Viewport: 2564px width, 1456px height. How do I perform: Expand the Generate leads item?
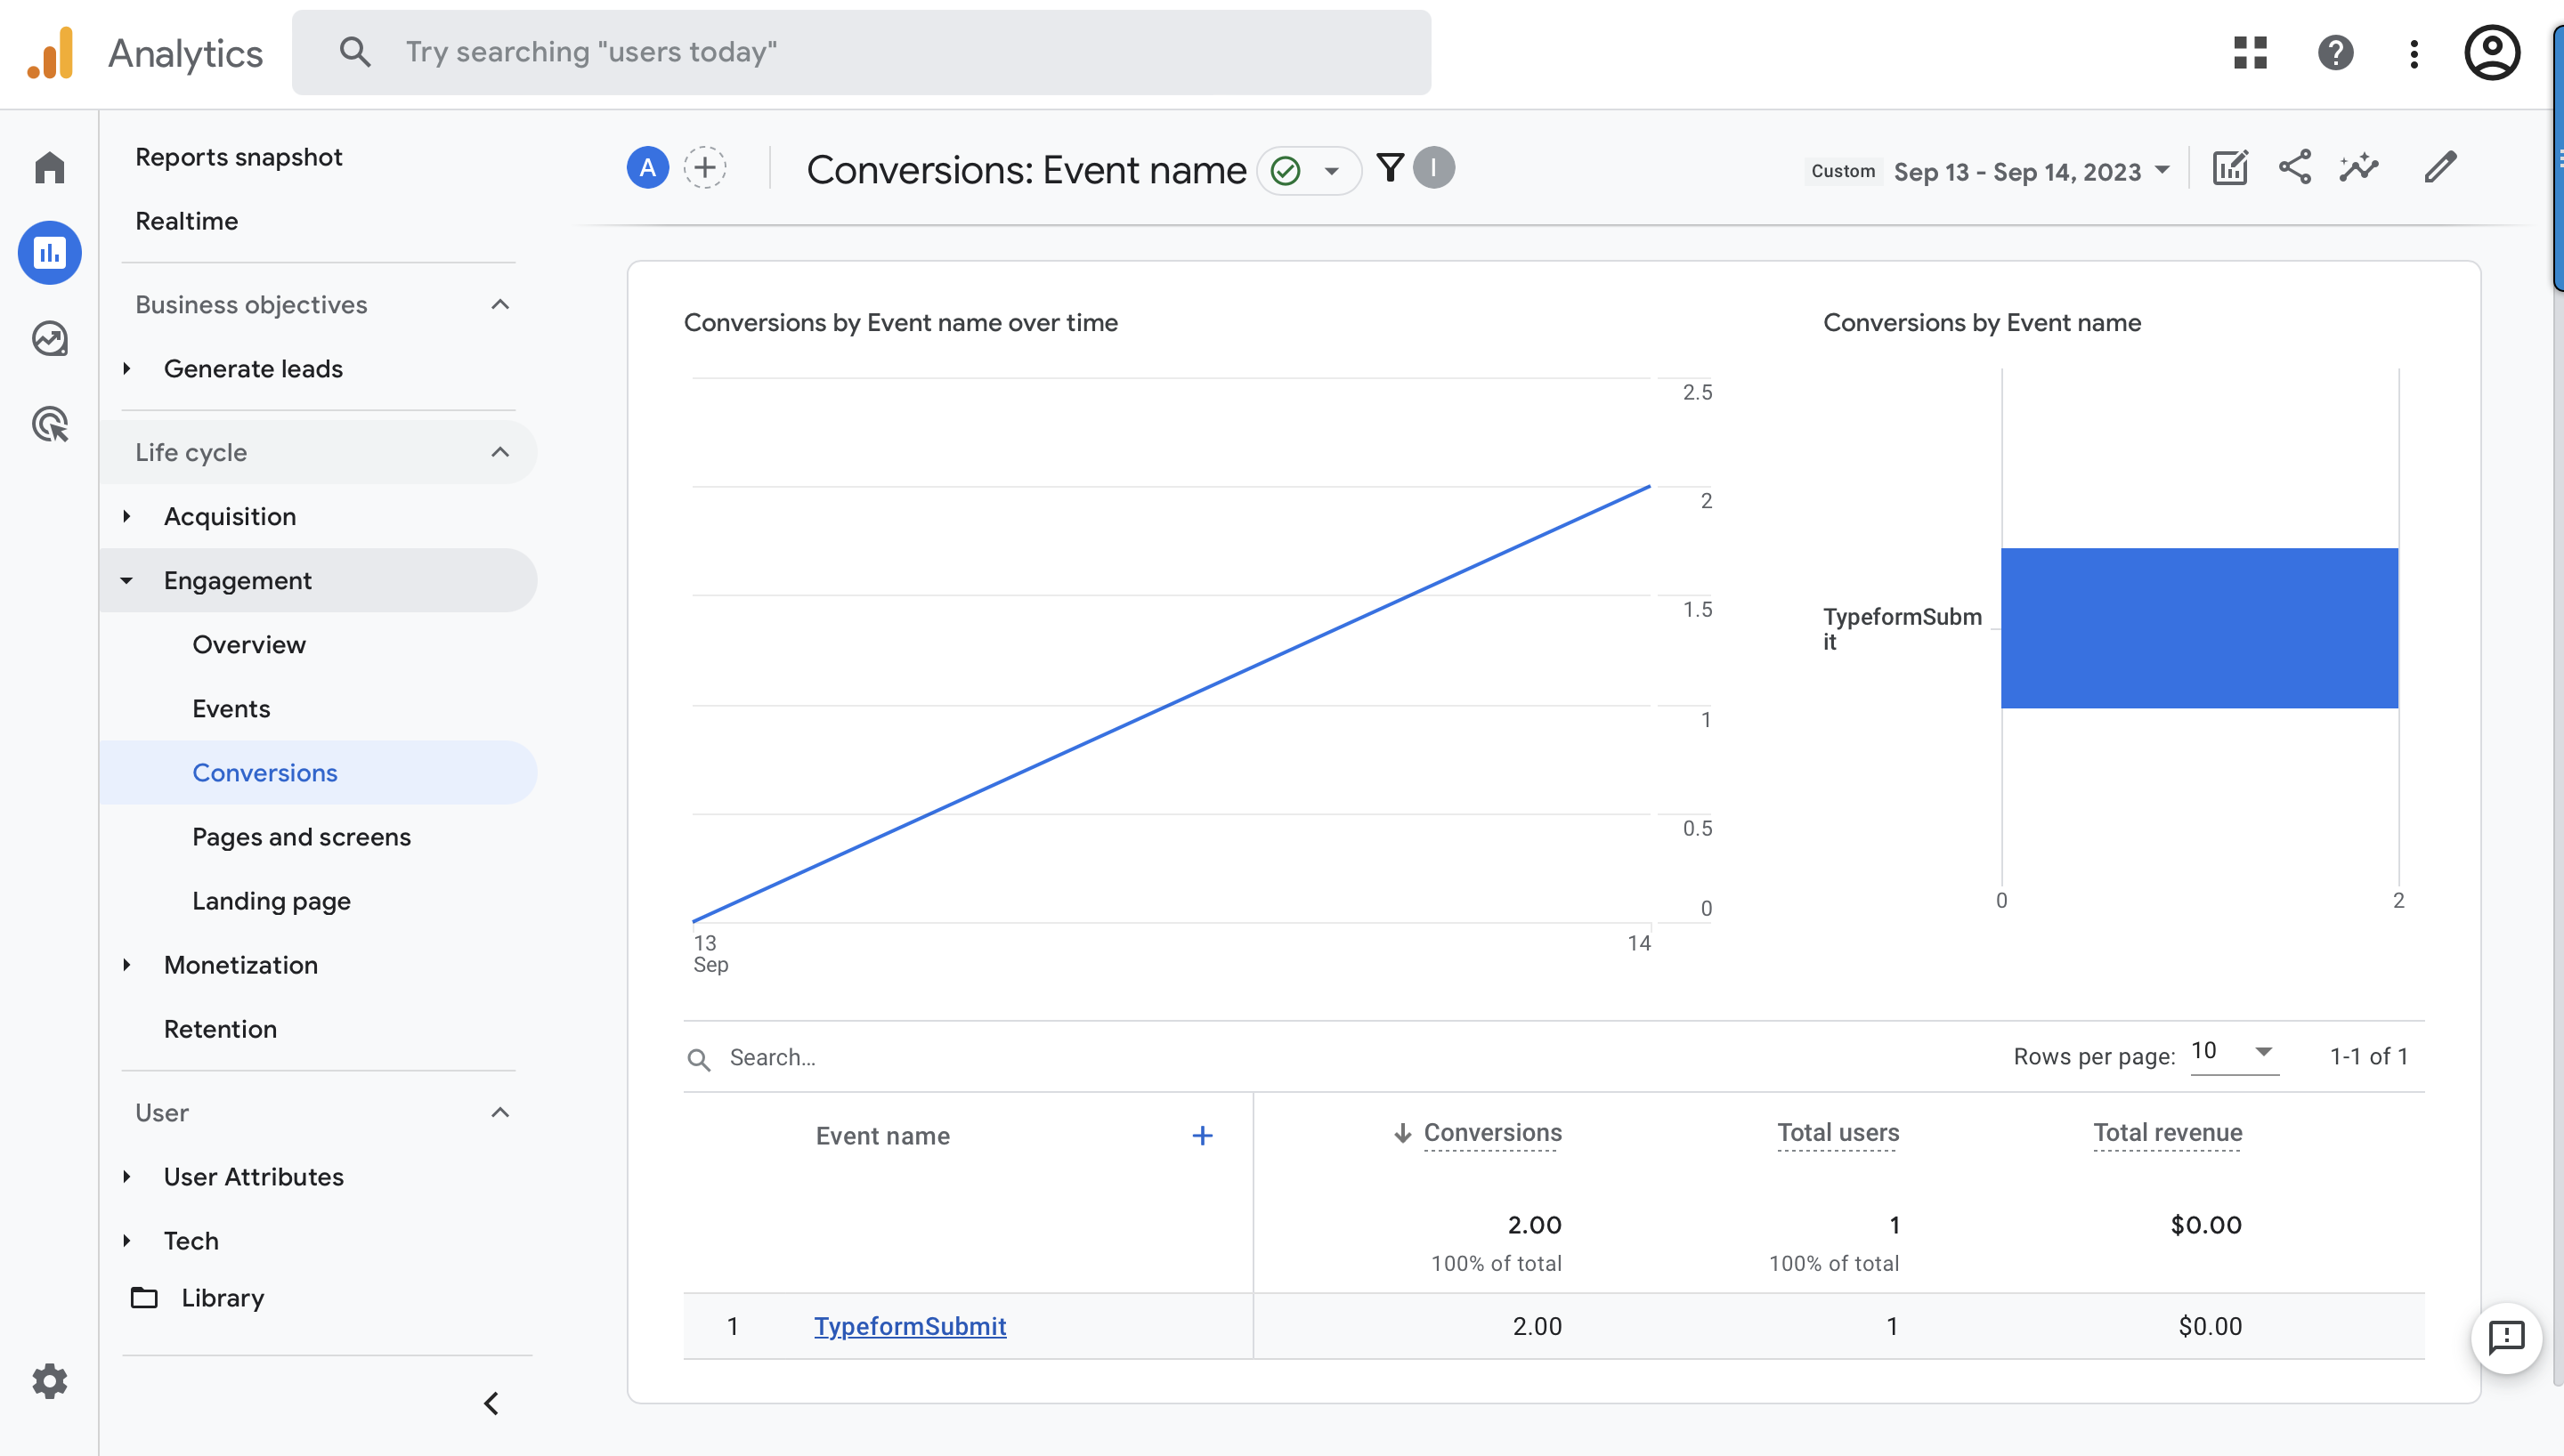[127, 368]
